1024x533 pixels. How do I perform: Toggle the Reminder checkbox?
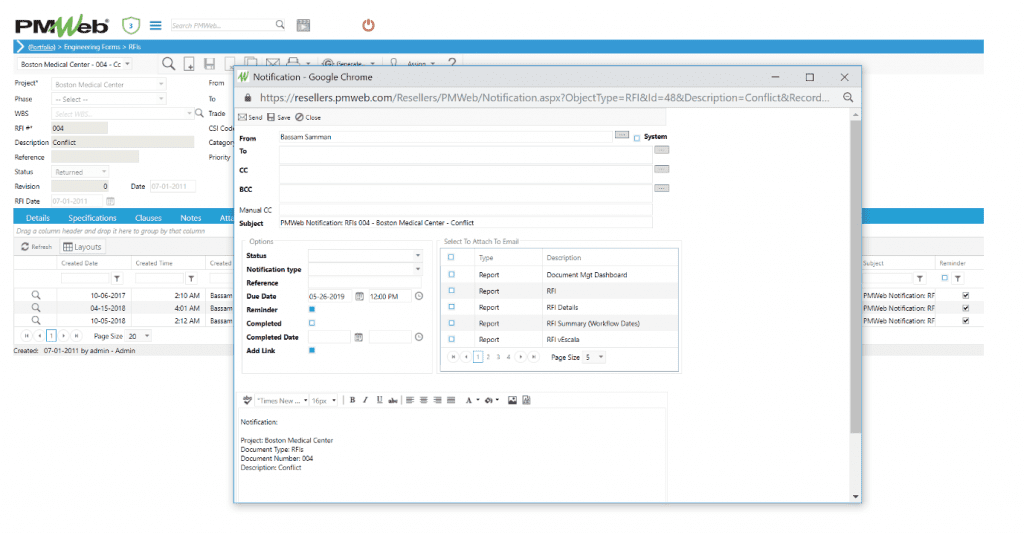tap(312, 310)
